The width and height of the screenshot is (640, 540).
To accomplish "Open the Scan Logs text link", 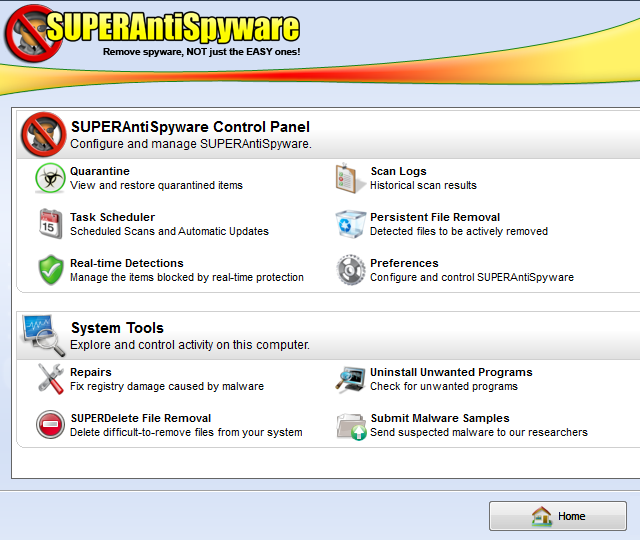I will [398, 171].
